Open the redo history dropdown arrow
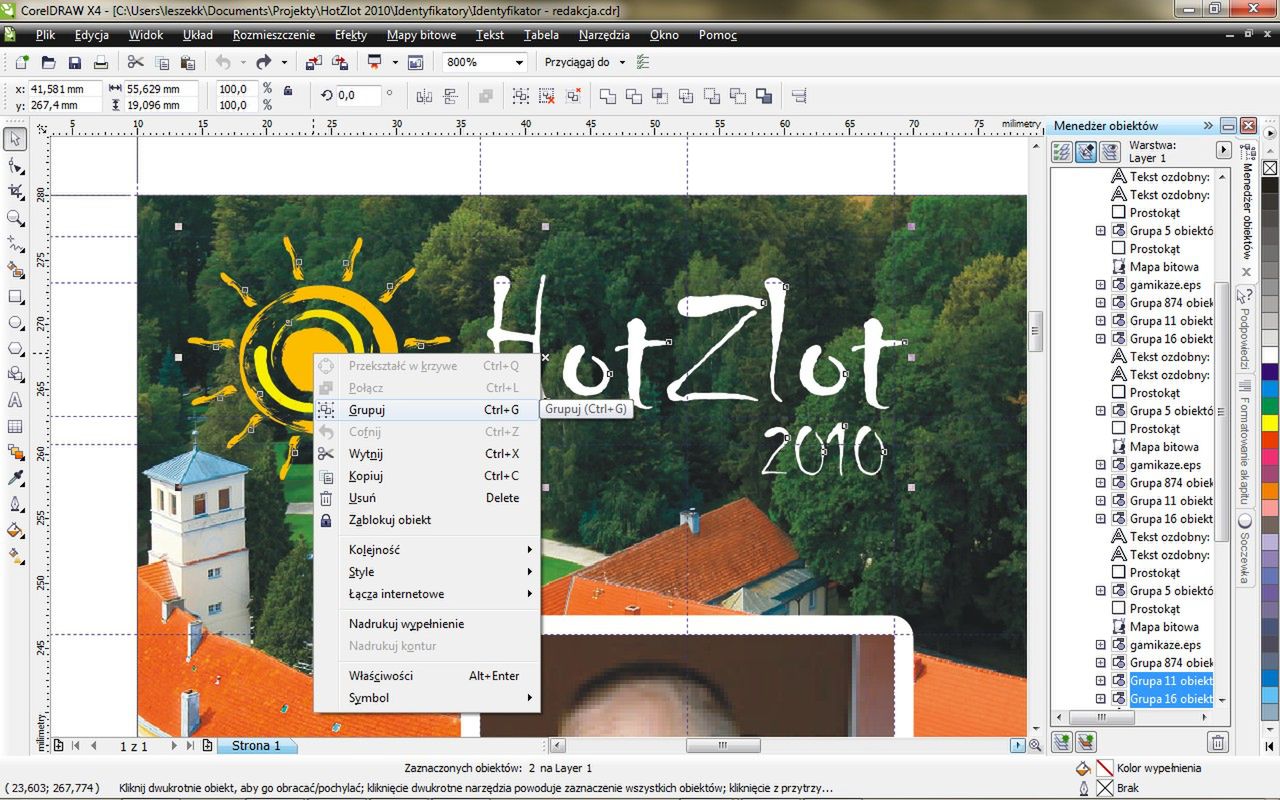 (x=284, y=62)
